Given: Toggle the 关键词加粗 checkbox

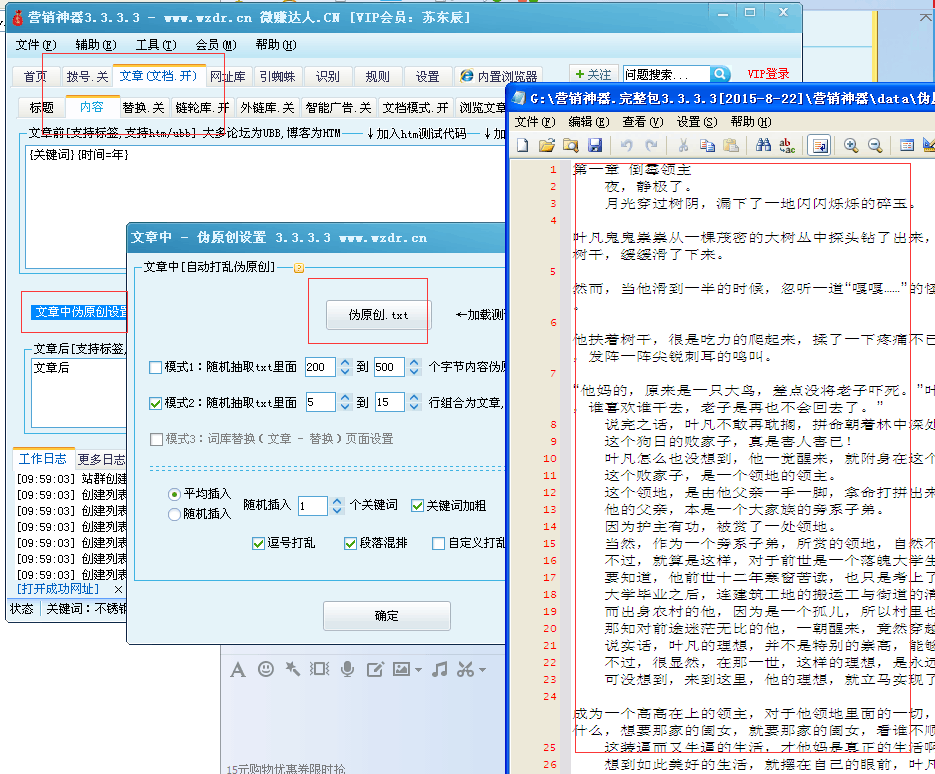Looking at the screenshot, I should pyautogui.click(x=417, y=506).
